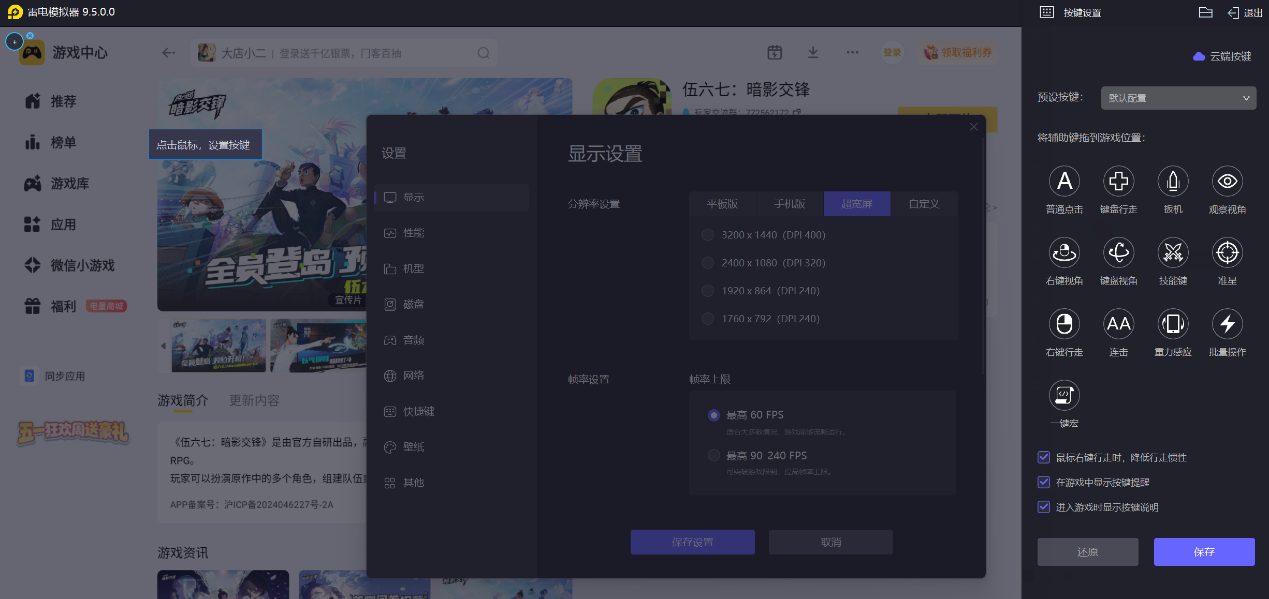Viewport: 1269px width, 599px height.
Task: Switch to 更新内容 tab on game page
Action: (254, 400)
